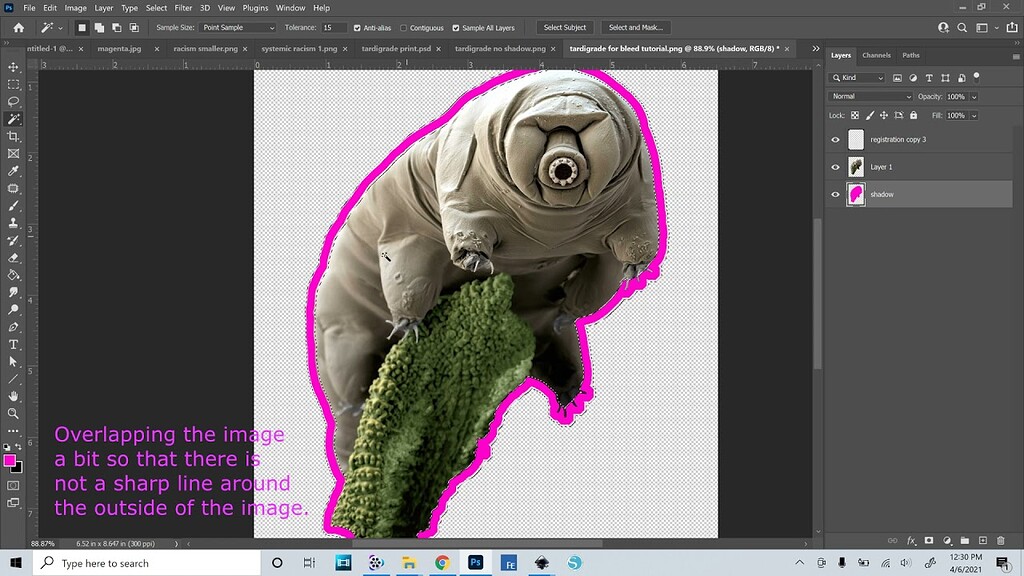Pick the Horizontal Type tool
Screen dimensions: 1024x576
13,344
